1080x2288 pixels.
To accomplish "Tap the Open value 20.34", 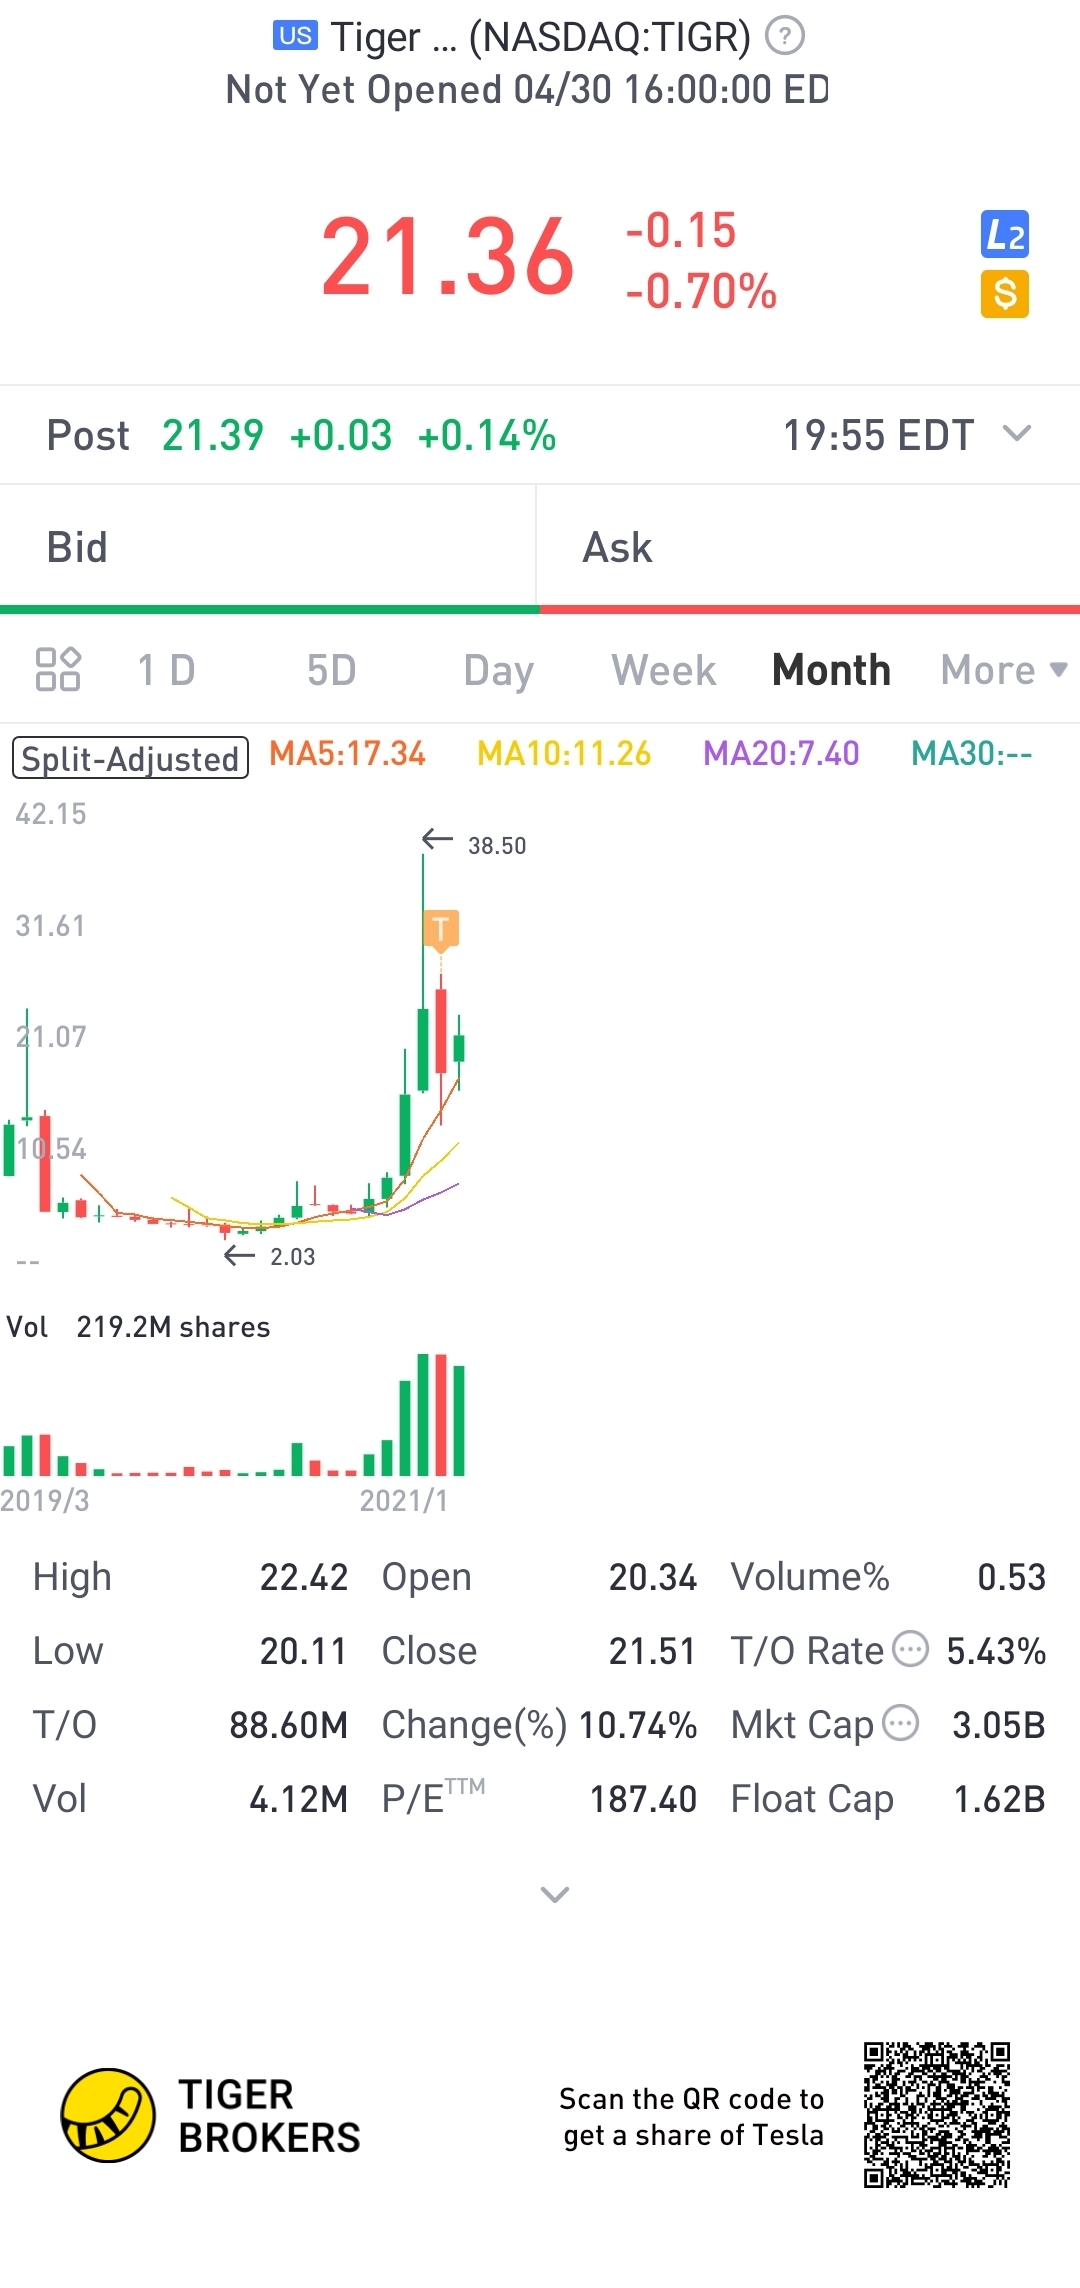I will click(653, 1577).
